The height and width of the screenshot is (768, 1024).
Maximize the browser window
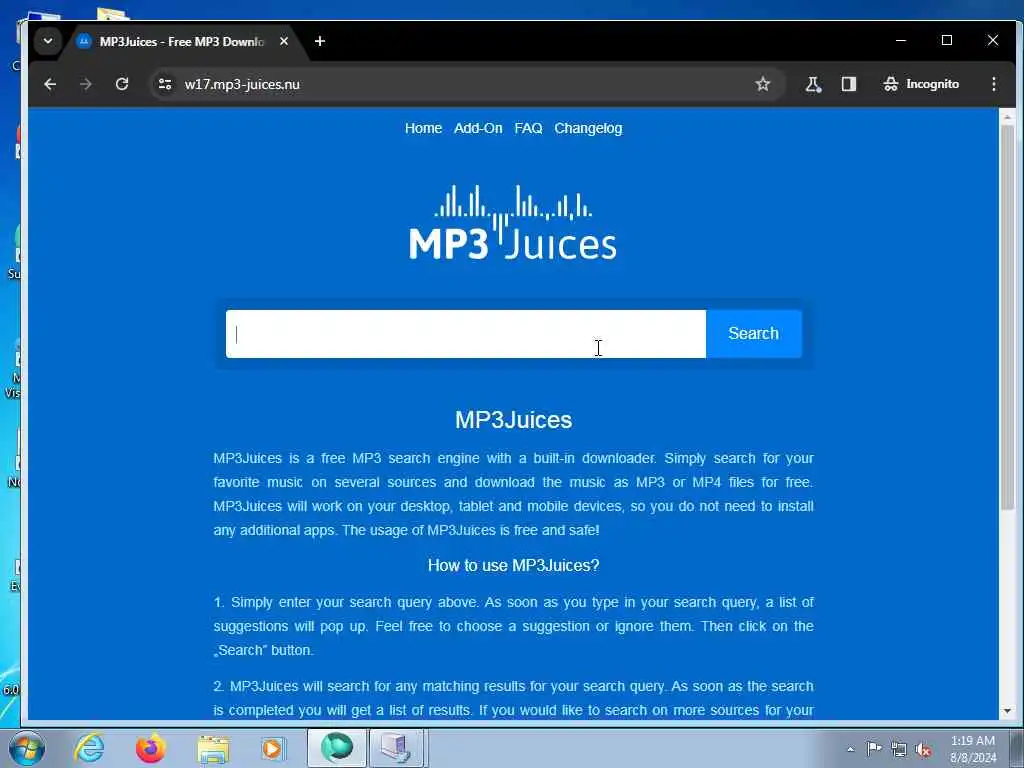click(947, 40)
